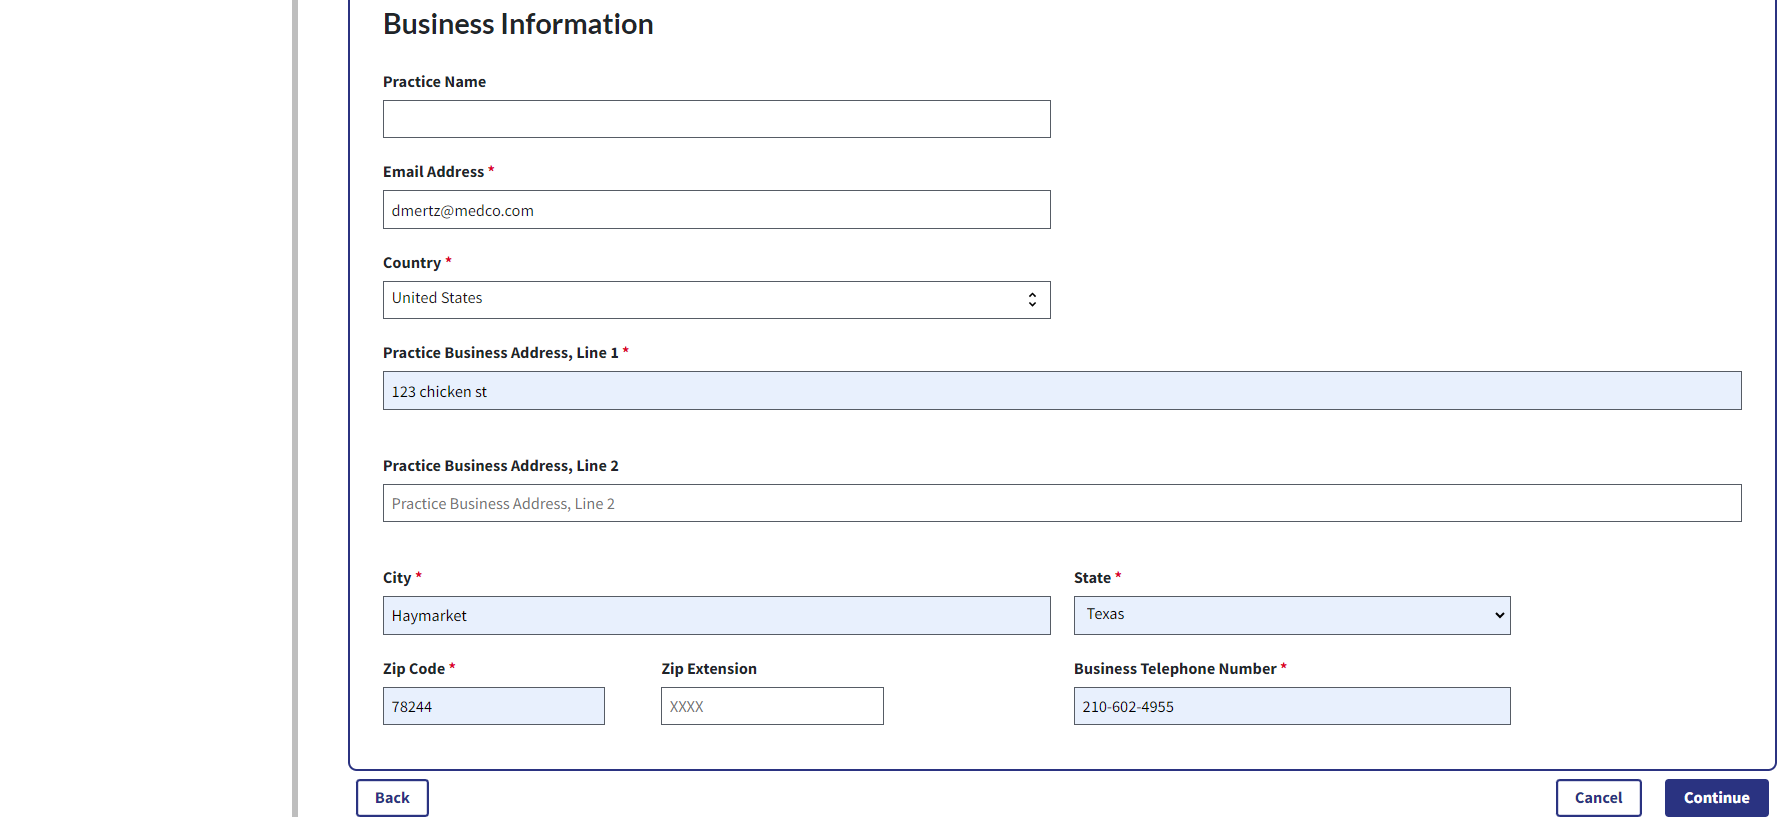Click the Business Telephone Number label
This screenshot has height=826, width=1792.
click(1174, 669)
